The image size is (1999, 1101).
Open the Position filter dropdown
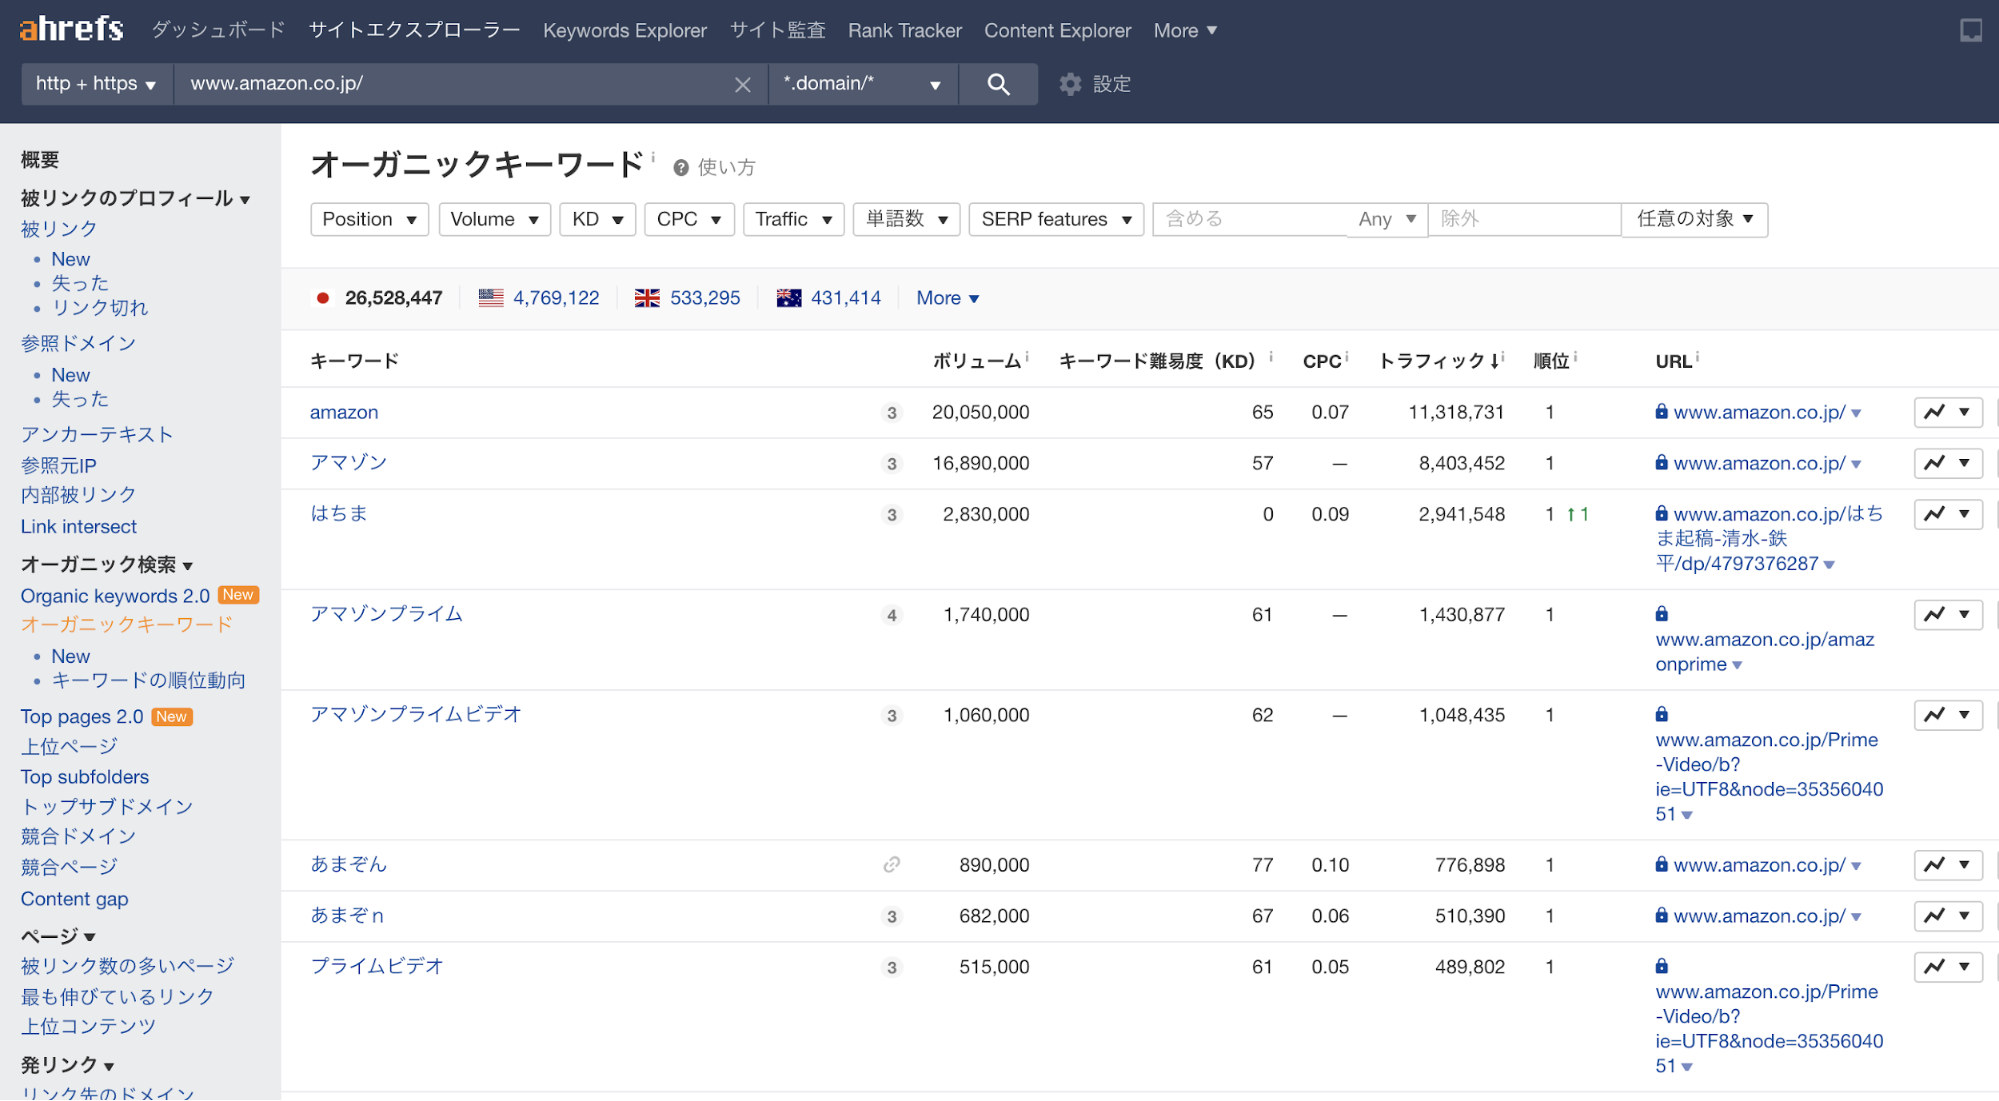tap(369, 219)
